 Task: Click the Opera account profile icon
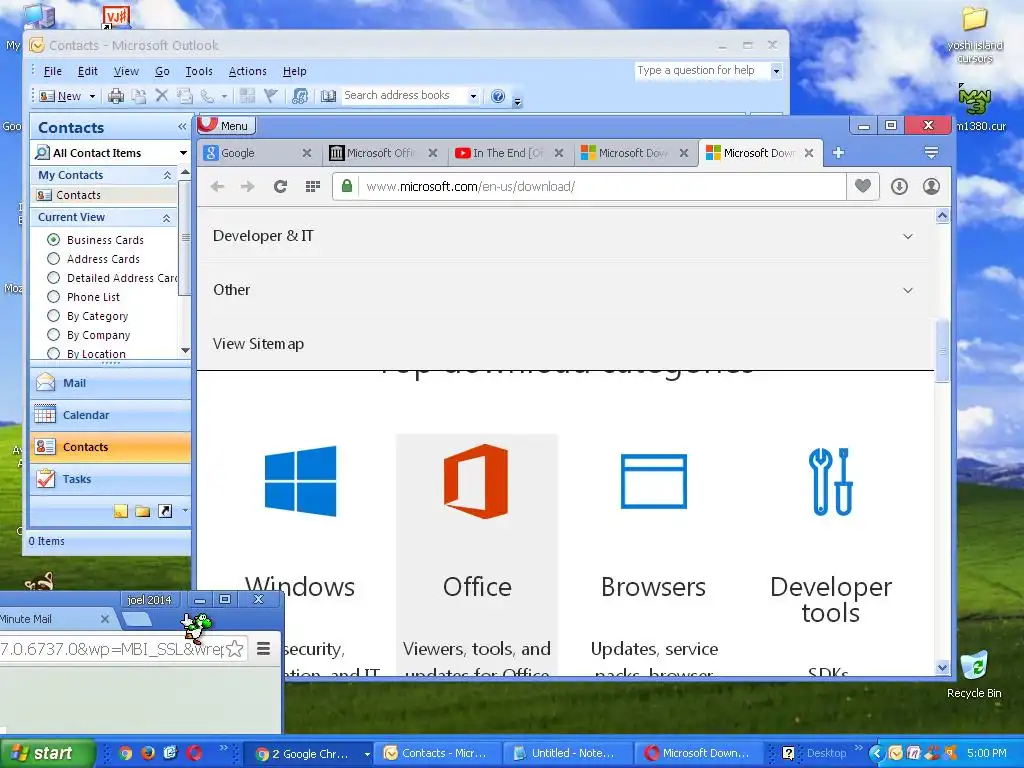click(x=931, y=187)
